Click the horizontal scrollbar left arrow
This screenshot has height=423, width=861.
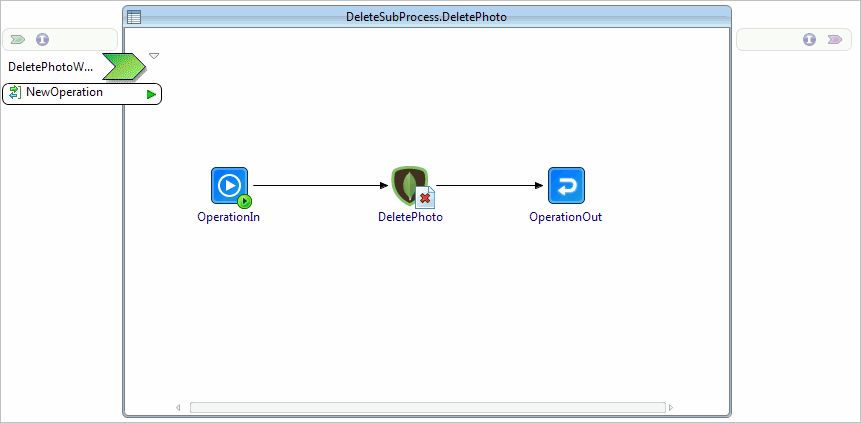178,408
